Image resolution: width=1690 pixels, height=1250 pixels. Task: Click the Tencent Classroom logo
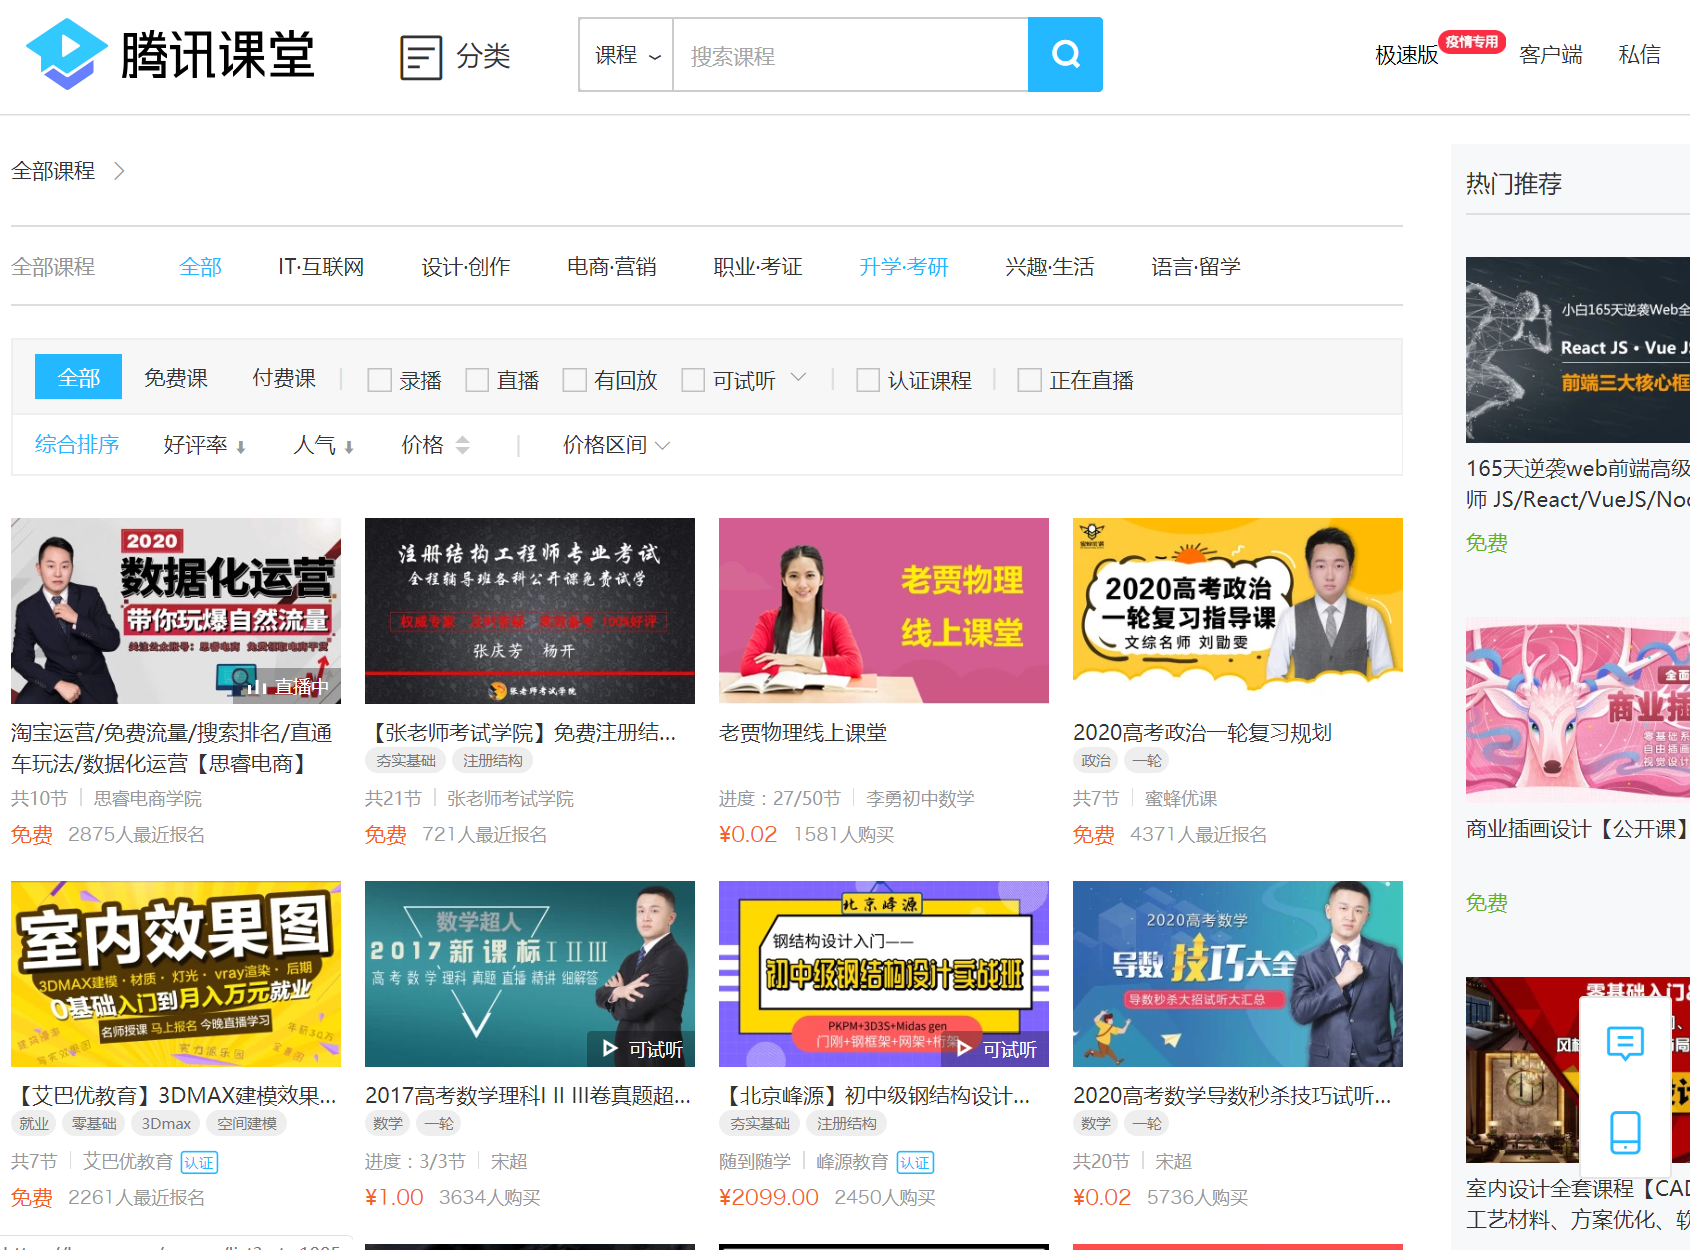pyautogui.click(x=170, y=54)
